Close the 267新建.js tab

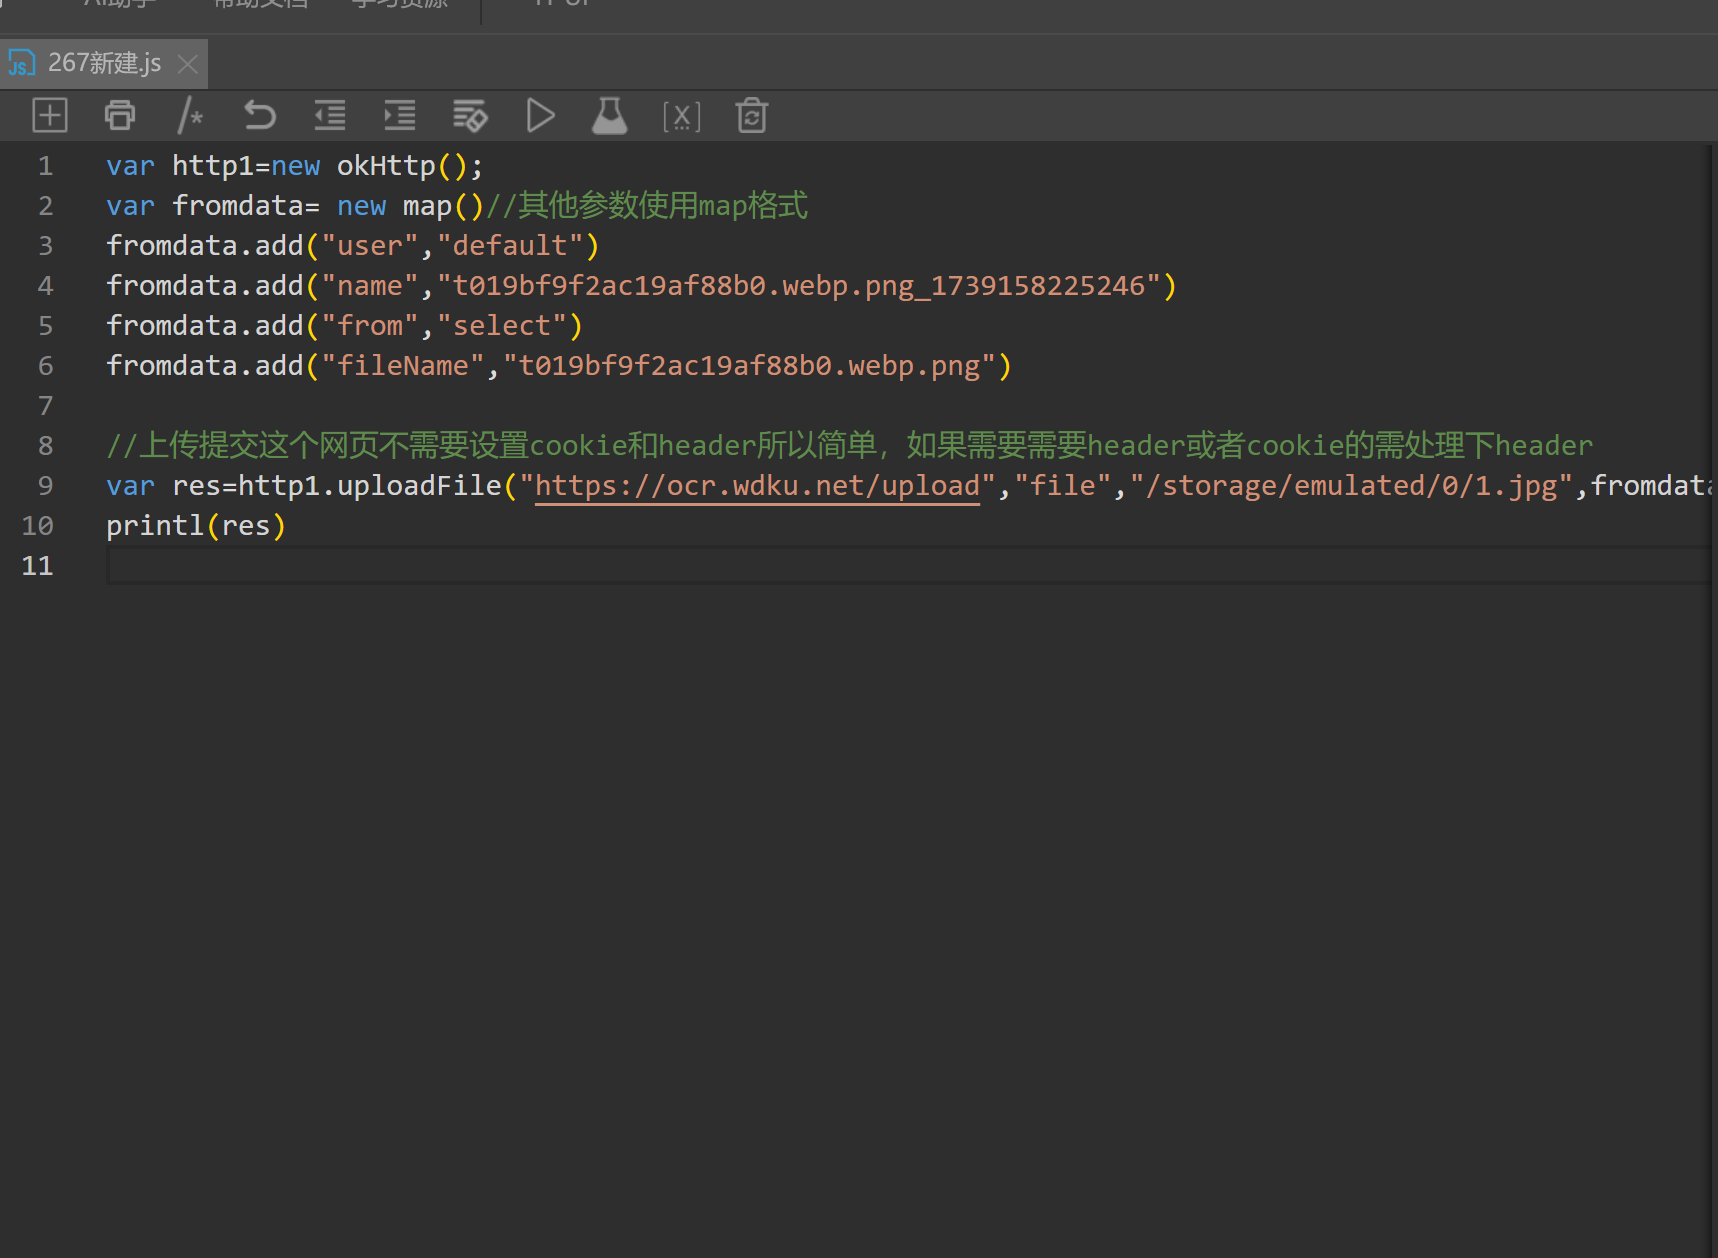(x=187, y=64)
